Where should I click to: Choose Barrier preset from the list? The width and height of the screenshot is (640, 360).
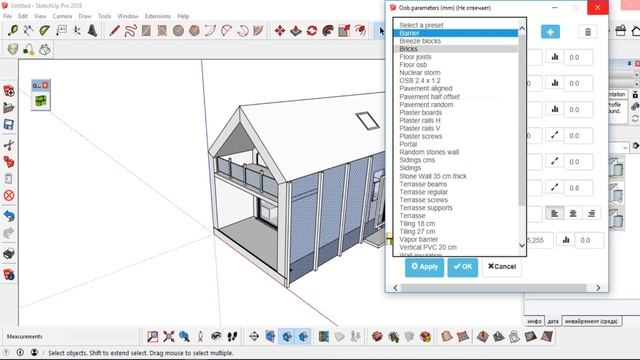[x=456, y=33]
